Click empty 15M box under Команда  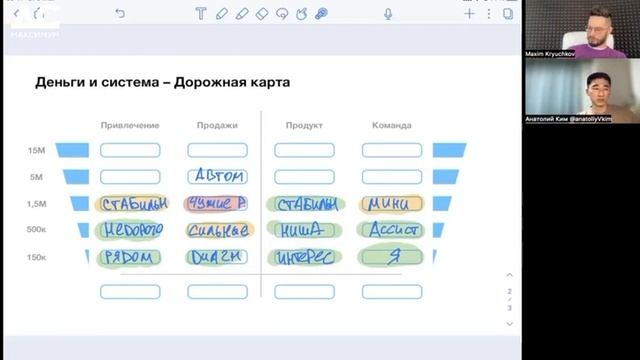[x=392, y=150]
